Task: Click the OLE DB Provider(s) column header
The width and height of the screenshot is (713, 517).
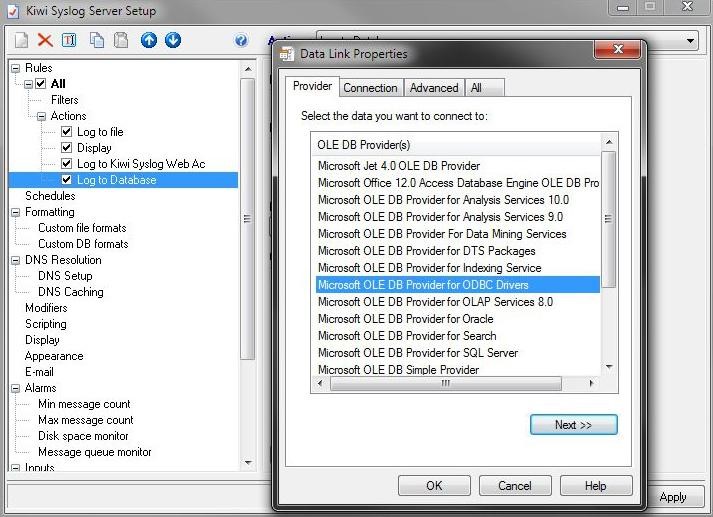Action: (457, 145)
